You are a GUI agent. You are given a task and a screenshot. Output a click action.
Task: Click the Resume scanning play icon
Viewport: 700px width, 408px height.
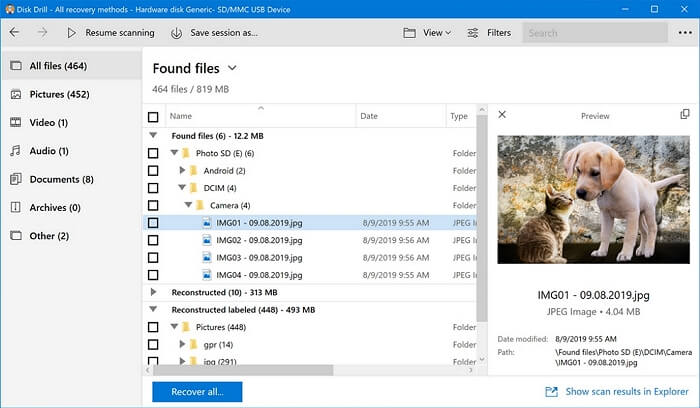(71, 33)
